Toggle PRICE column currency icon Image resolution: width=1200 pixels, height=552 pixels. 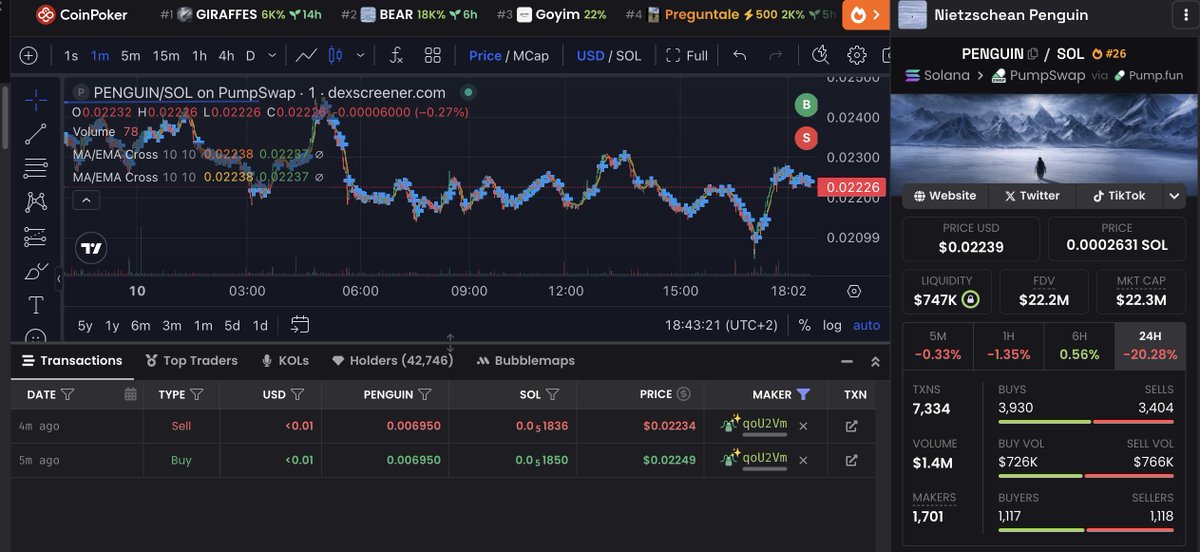pyautogui.click(x=684, y=395)
